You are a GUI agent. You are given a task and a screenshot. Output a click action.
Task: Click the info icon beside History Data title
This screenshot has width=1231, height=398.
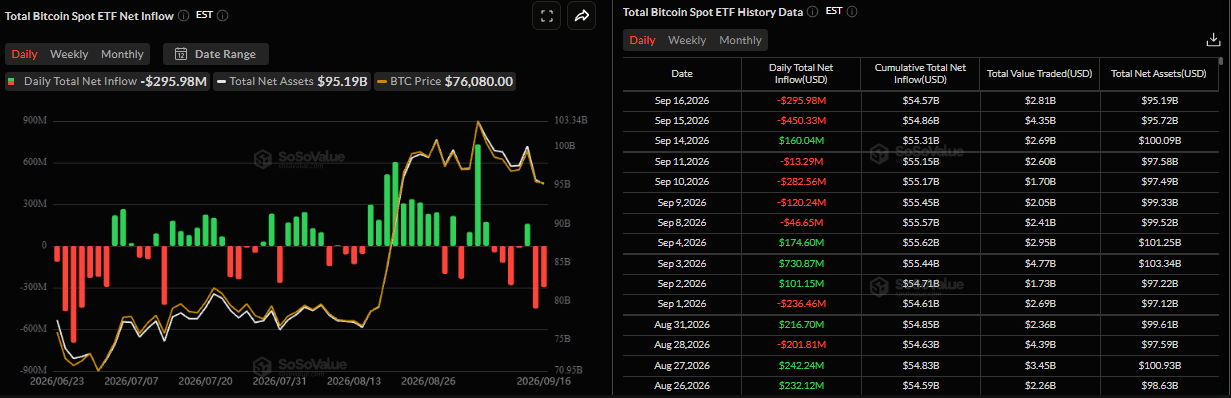click(x=812, y=12)
